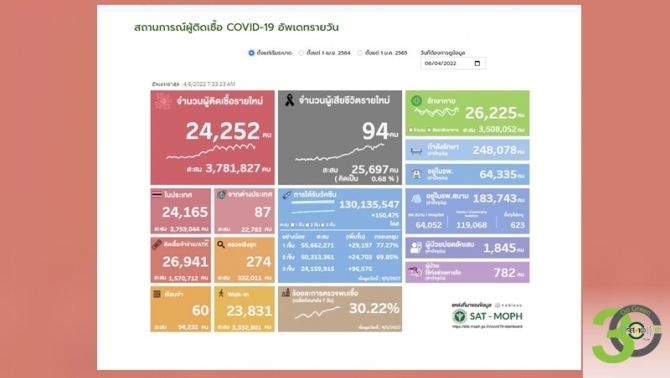
Task: Click the SAT-MOPH logo
Action: (x=487, y=316)
